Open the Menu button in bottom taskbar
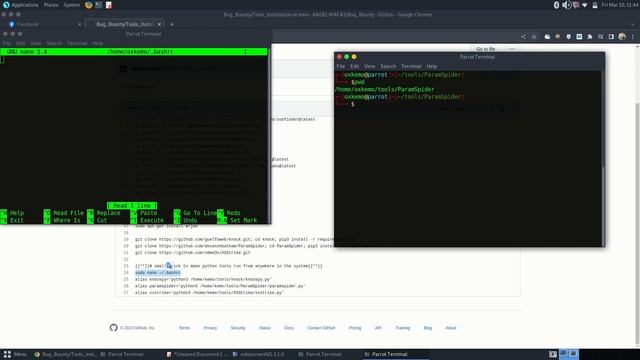Image resolution: width=640 pixels, height=360 pixels. pos(15,354)
